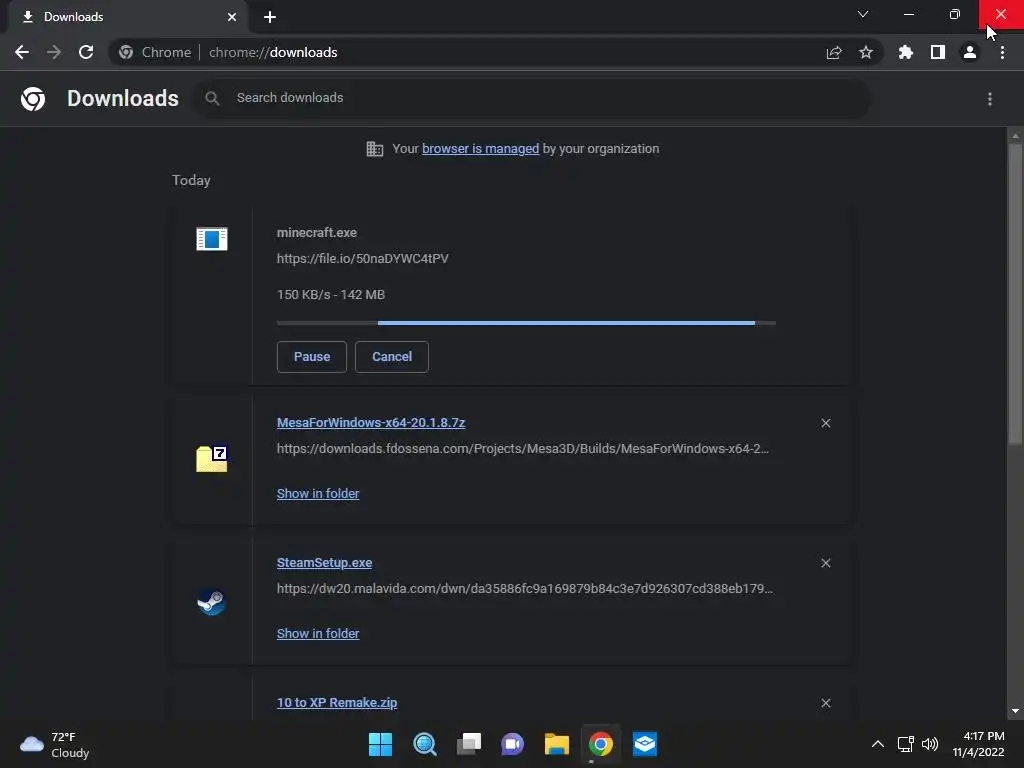
Task: Click the chrome://downloads address bar
Action: pyautogui.click(x=496, y=52)
